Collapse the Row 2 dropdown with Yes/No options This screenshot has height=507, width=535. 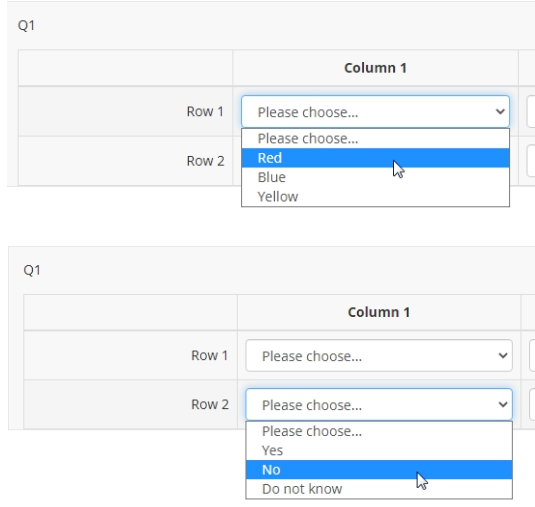coord(379,404)
